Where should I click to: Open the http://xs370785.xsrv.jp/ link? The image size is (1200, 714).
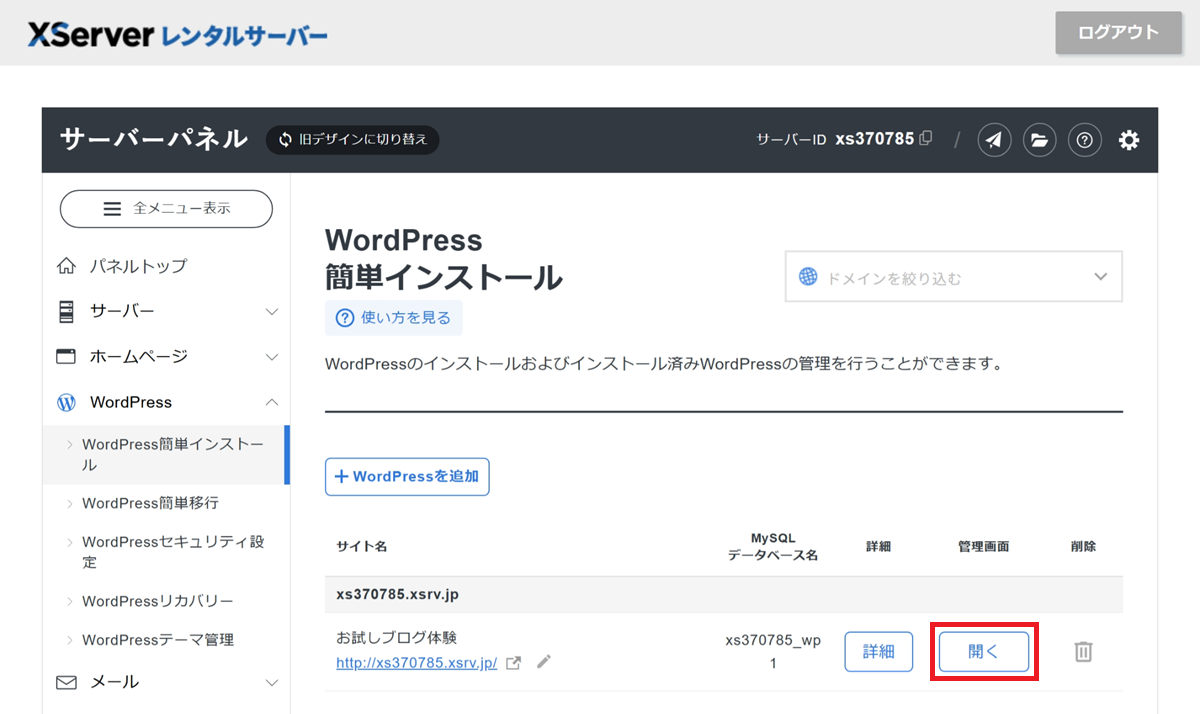click(x=417, y=663)
